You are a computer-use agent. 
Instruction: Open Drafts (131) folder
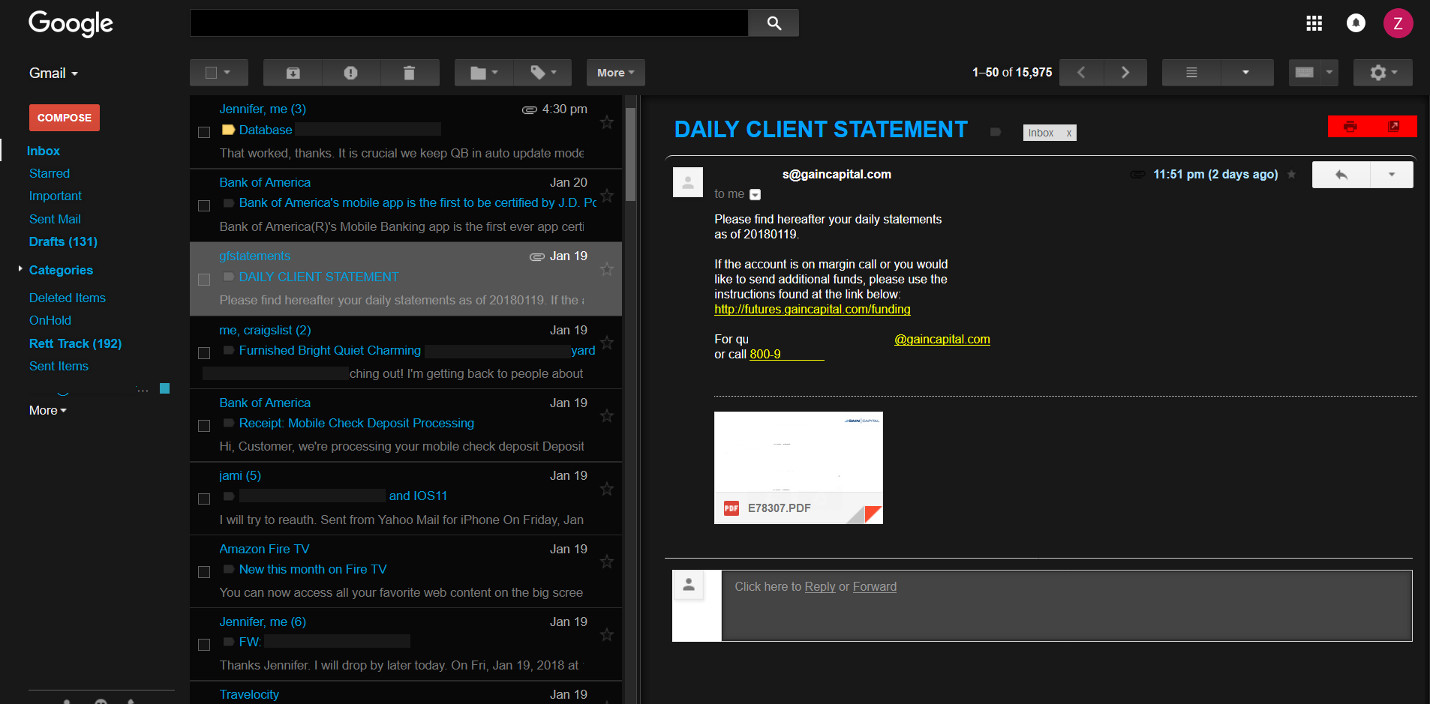(63, 242)
